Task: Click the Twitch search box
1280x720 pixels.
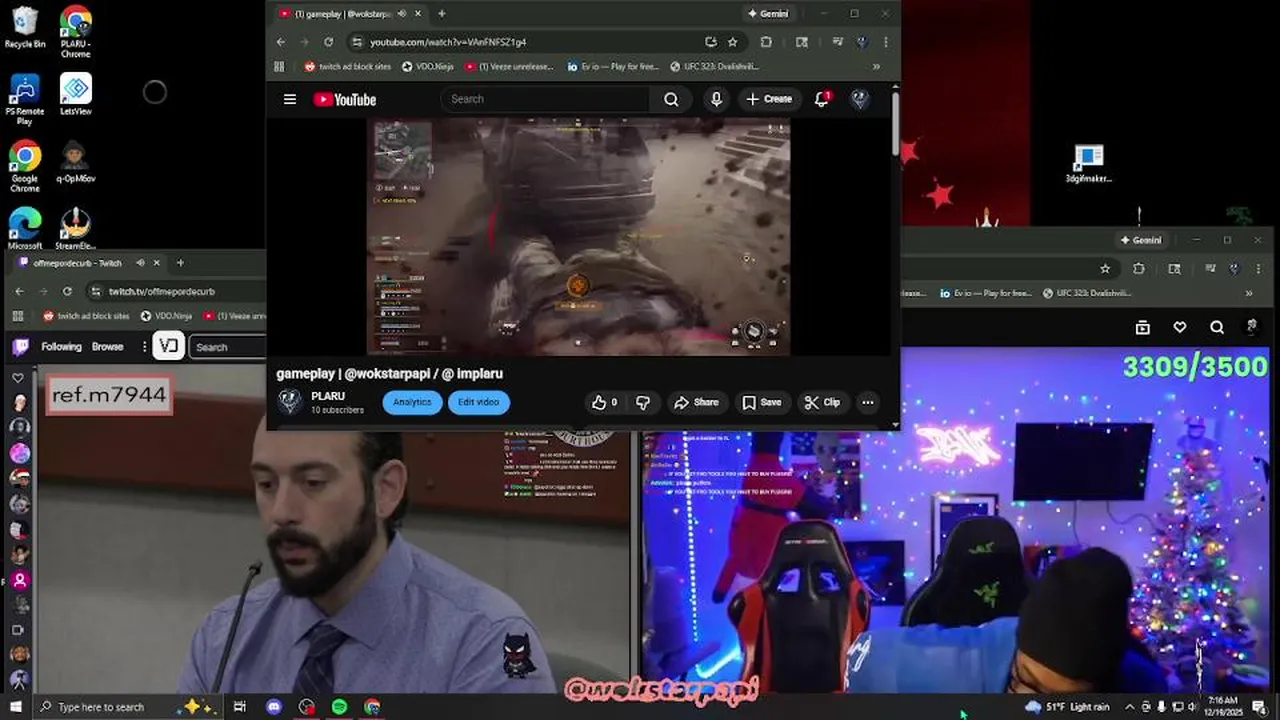Action: coord(228,347)
